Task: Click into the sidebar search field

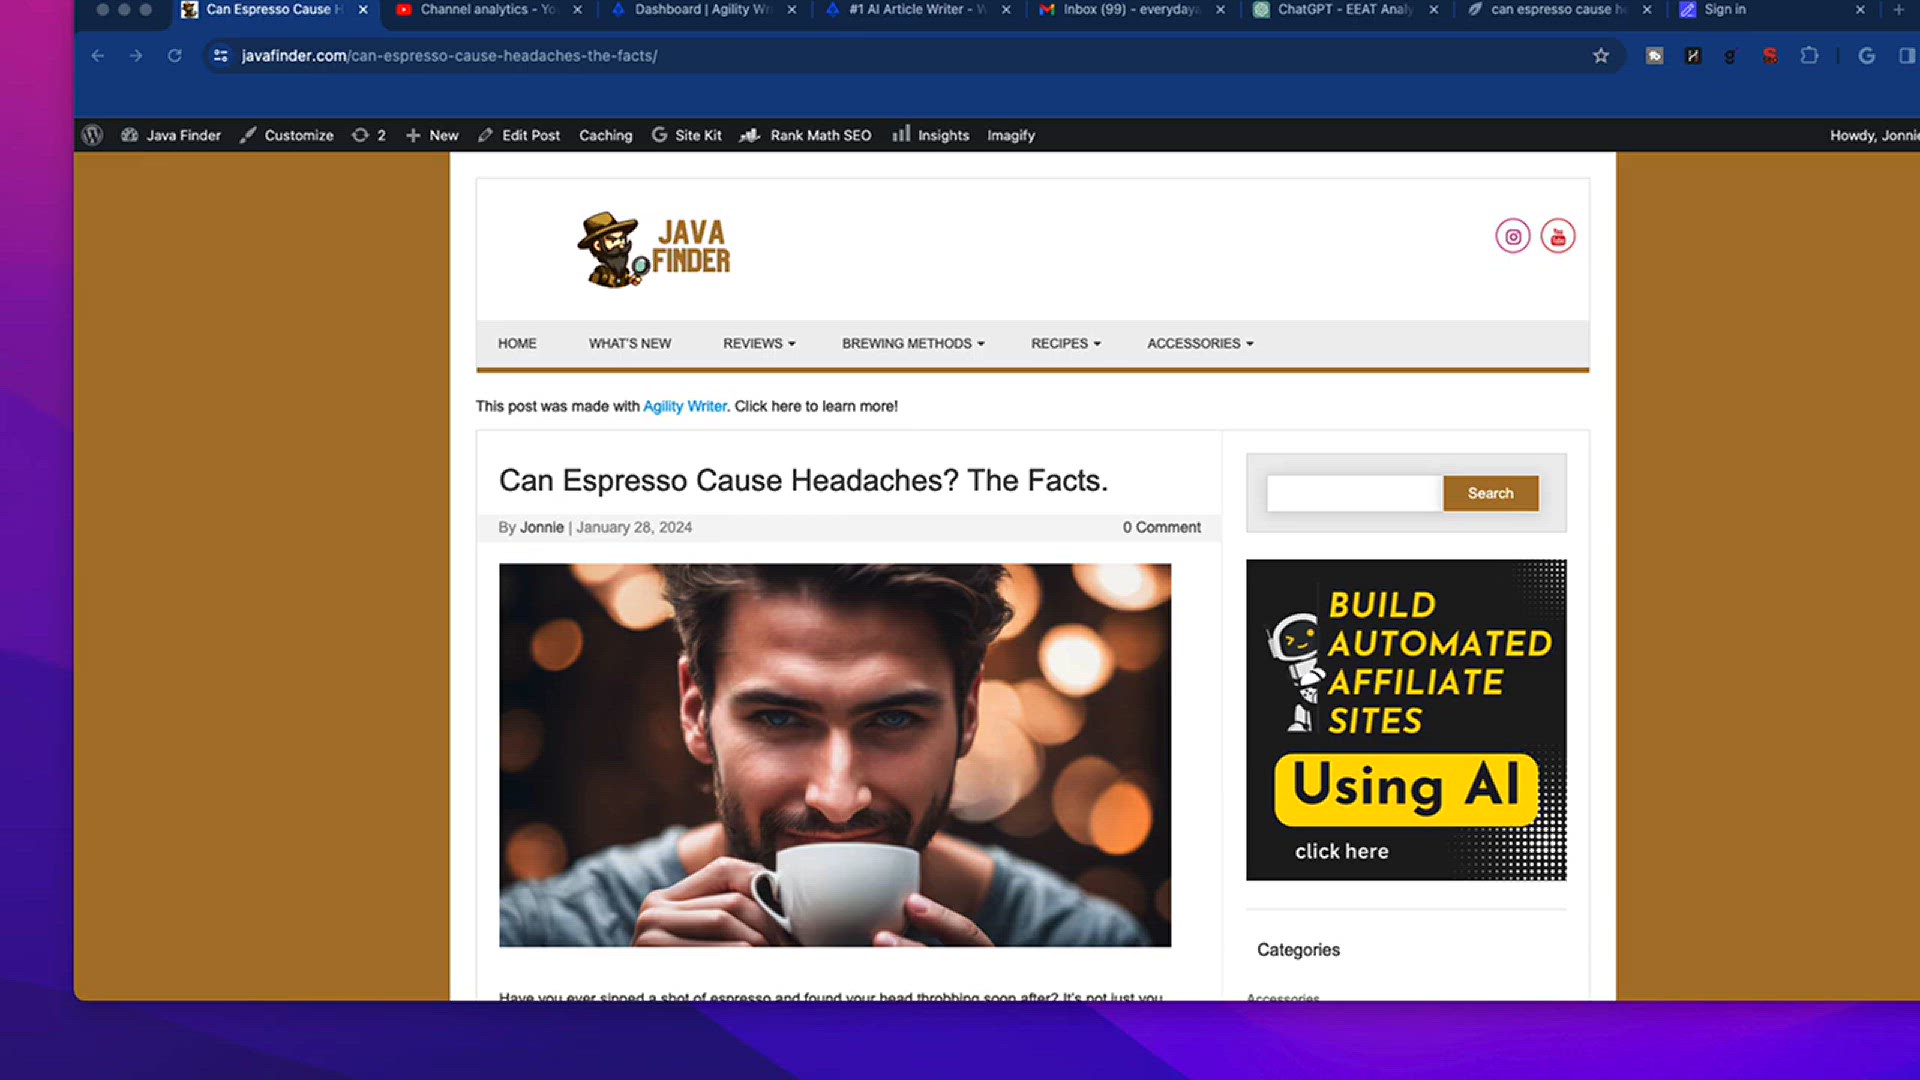Action: tap(1353, 493)
